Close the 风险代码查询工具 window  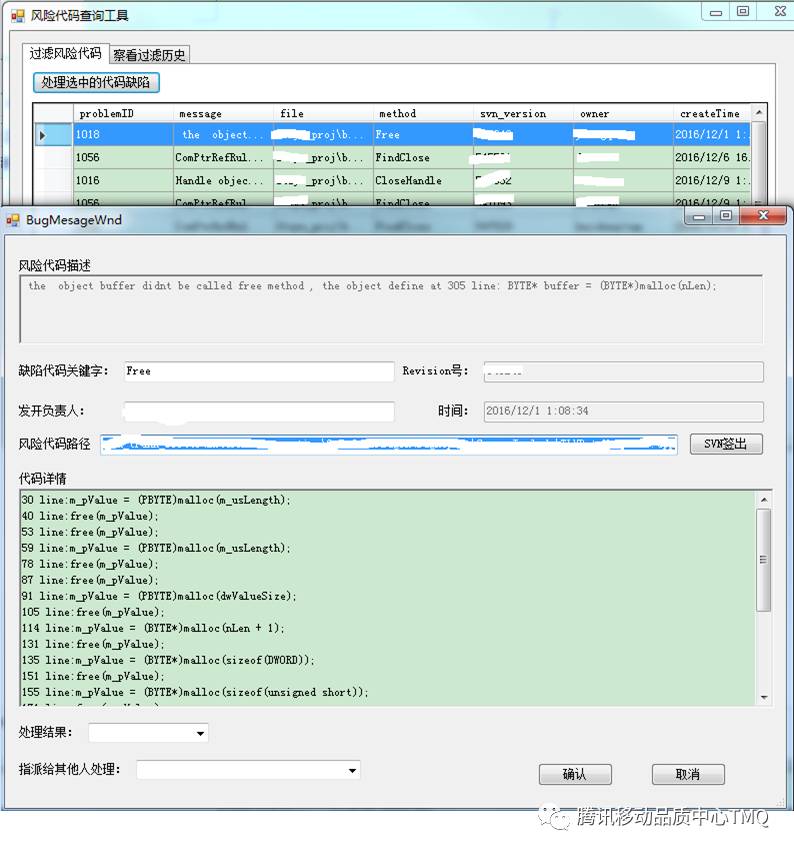tap(780, 12)
